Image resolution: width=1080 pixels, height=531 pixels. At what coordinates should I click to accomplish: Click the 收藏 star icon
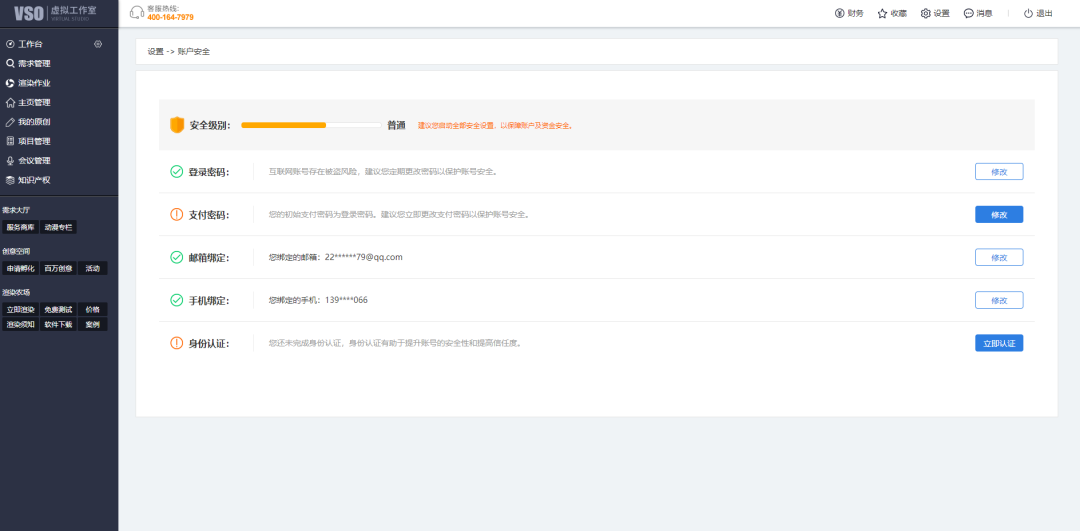coord(883,13)
